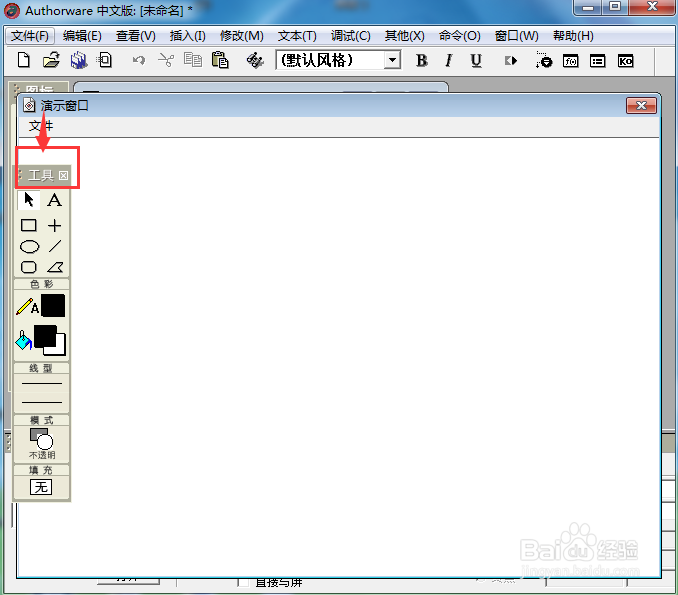
Task: Minimize the Authorware main window
Action: 588,7
